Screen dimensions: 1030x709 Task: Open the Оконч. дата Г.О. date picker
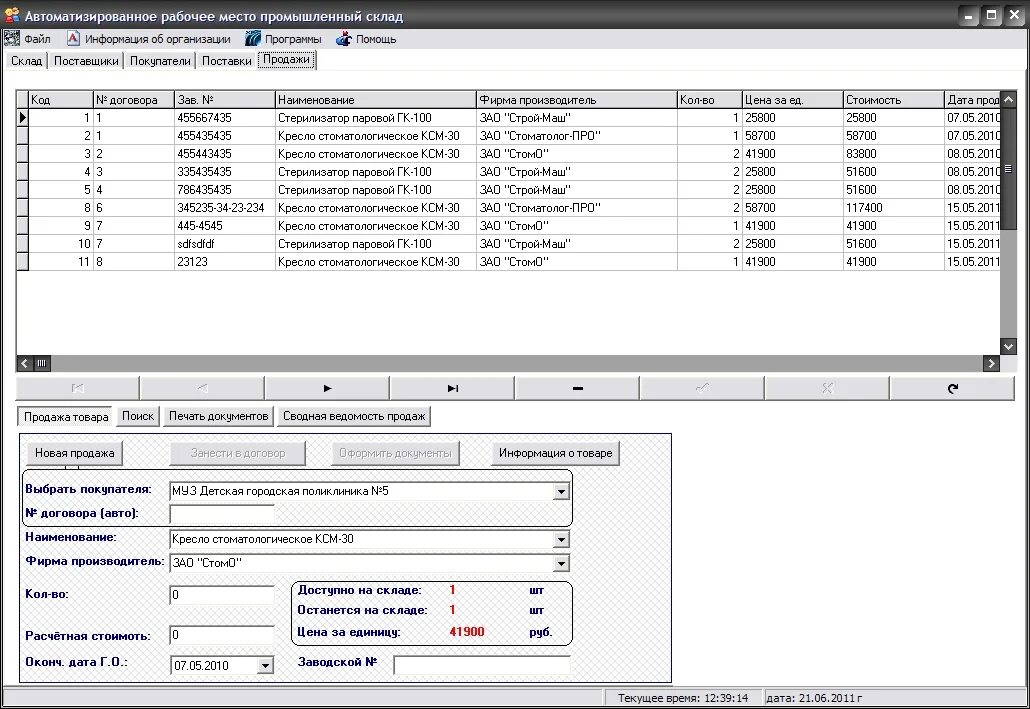(x=265, y=666)
